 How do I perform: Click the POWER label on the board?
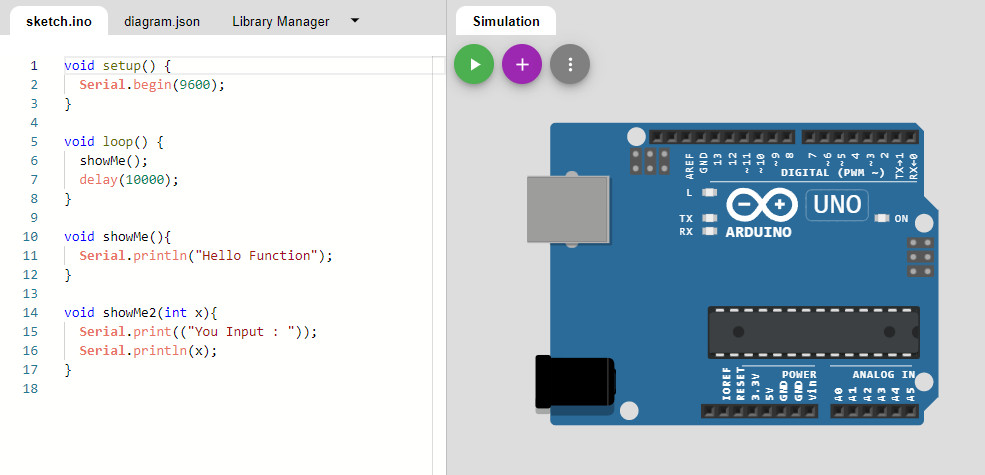799,374
